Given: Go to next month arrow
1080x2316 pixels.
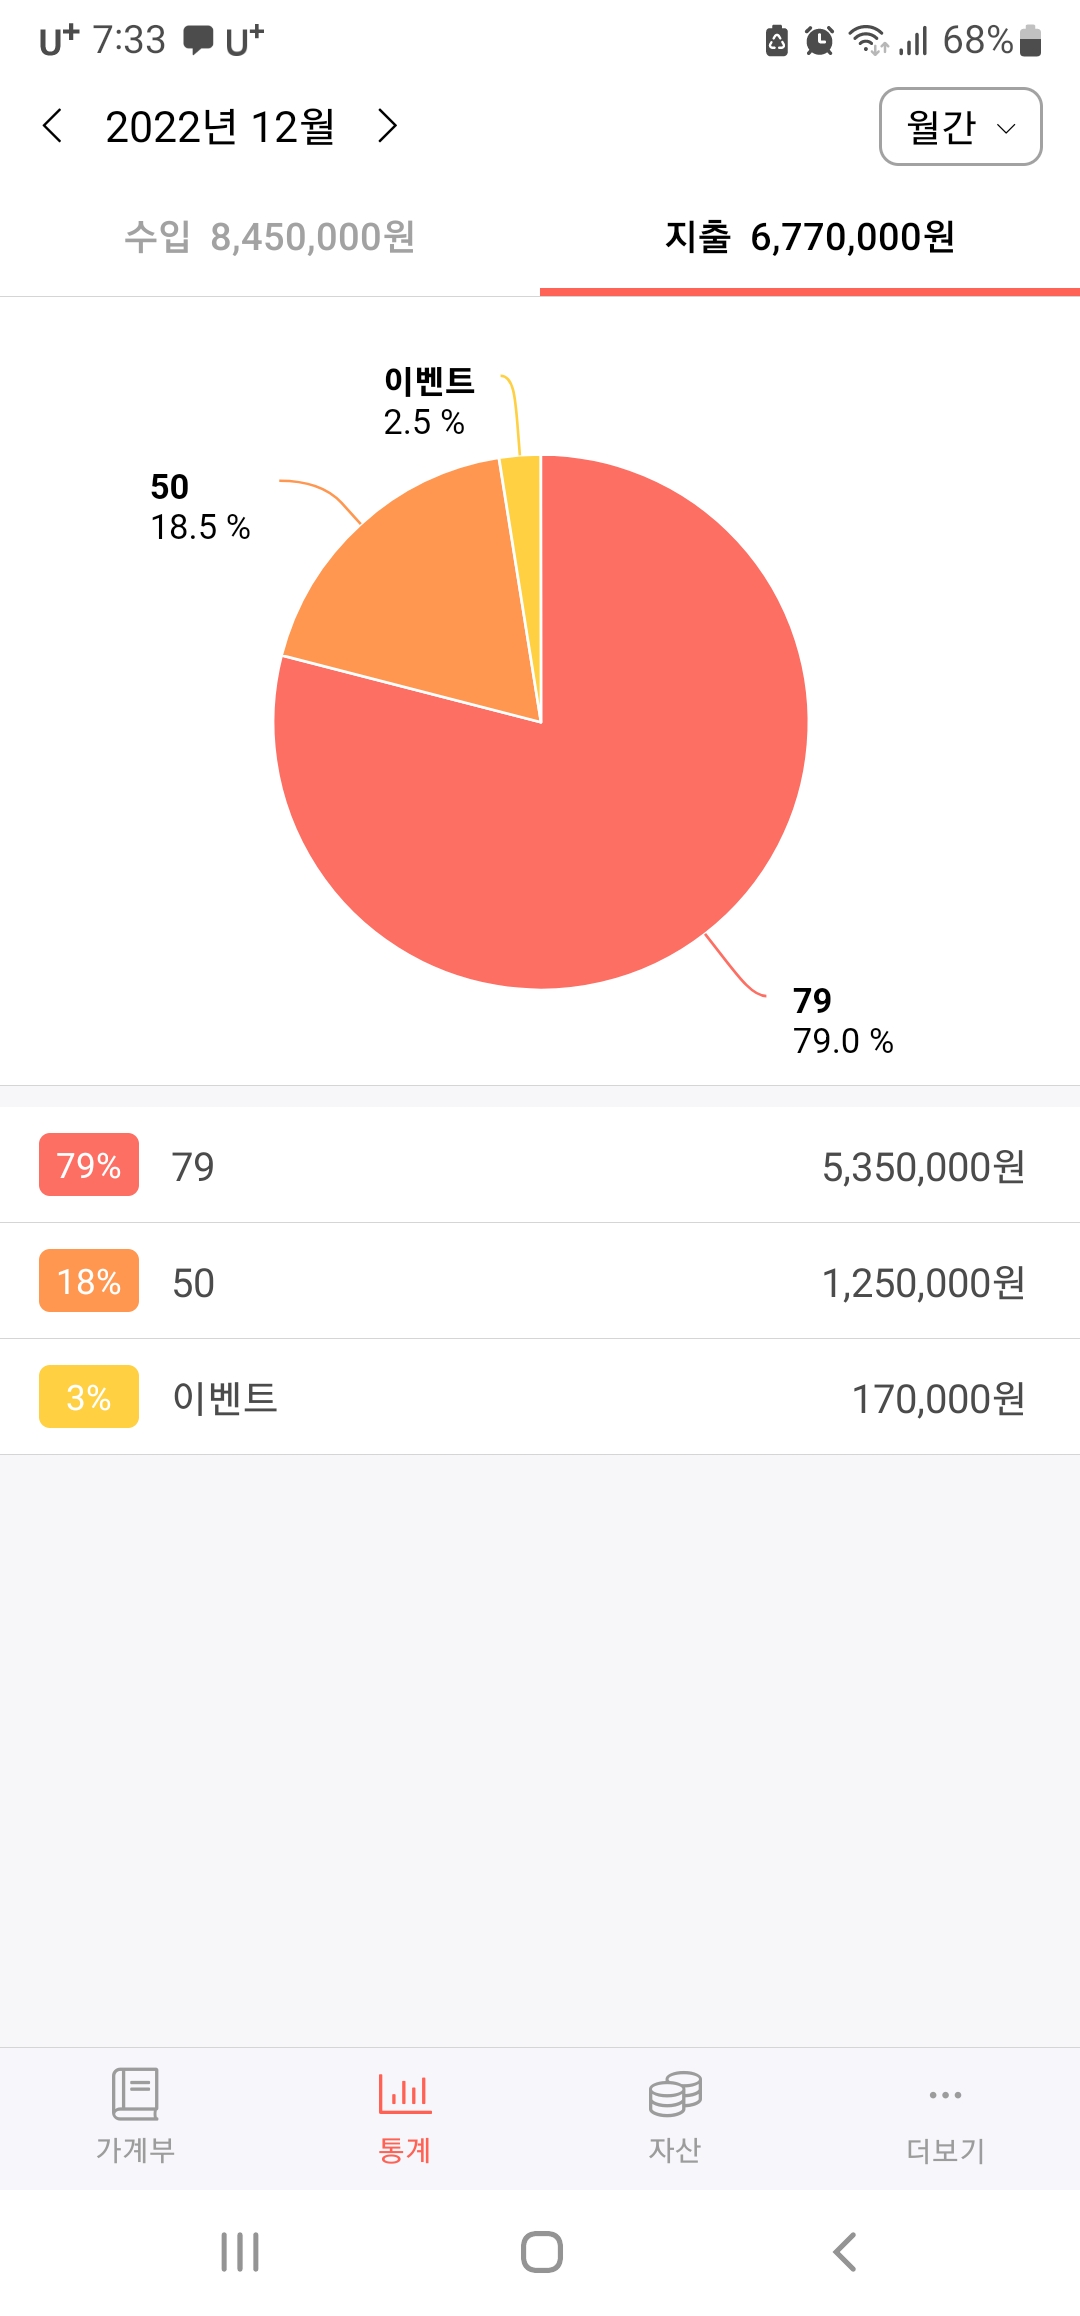Looking at the screenshot, I should [x=387, y=126].
